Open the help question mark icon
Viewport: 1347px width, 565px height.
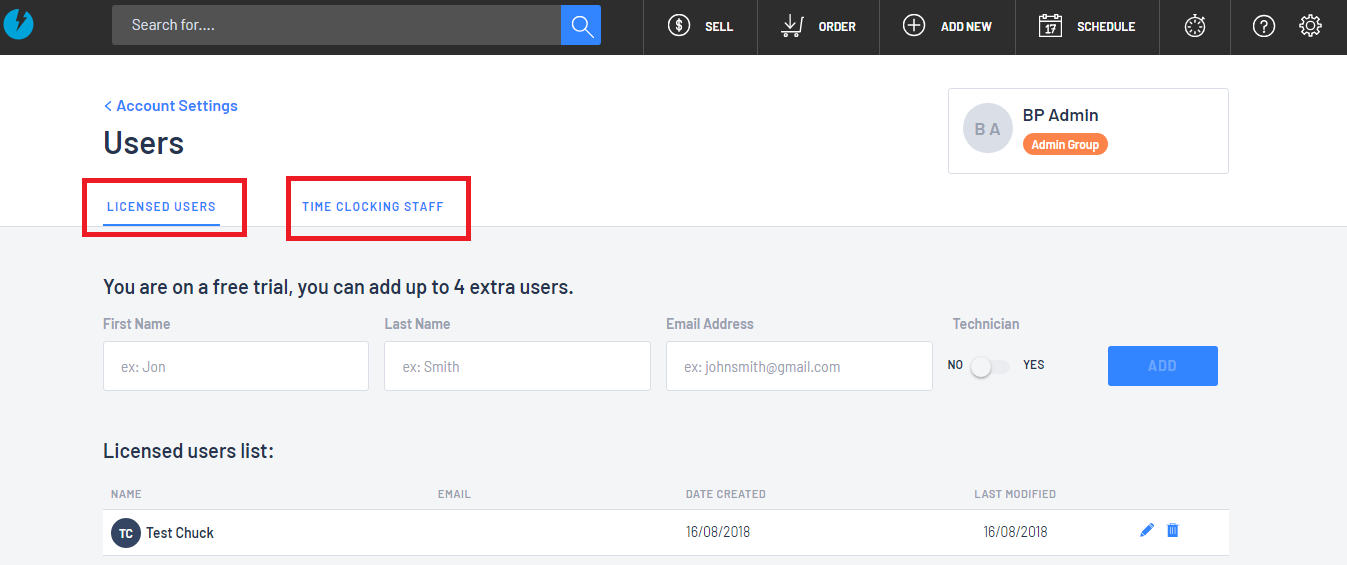1264,27
